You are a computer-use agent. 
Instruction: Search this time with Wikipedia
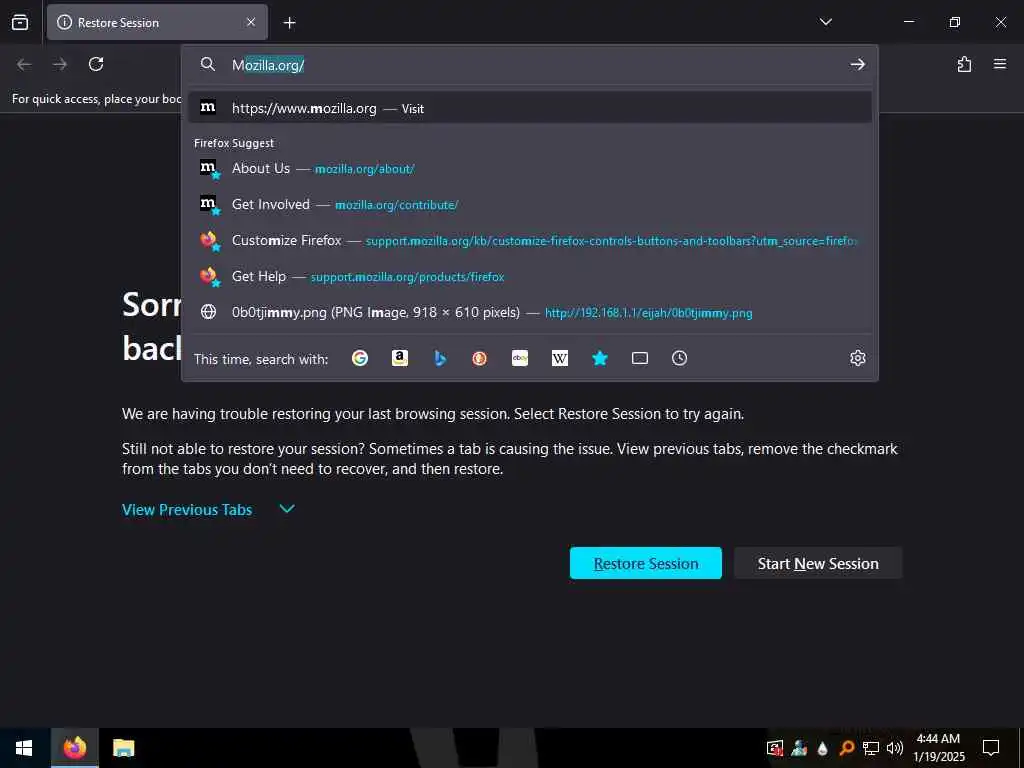(x=560, y=358)
